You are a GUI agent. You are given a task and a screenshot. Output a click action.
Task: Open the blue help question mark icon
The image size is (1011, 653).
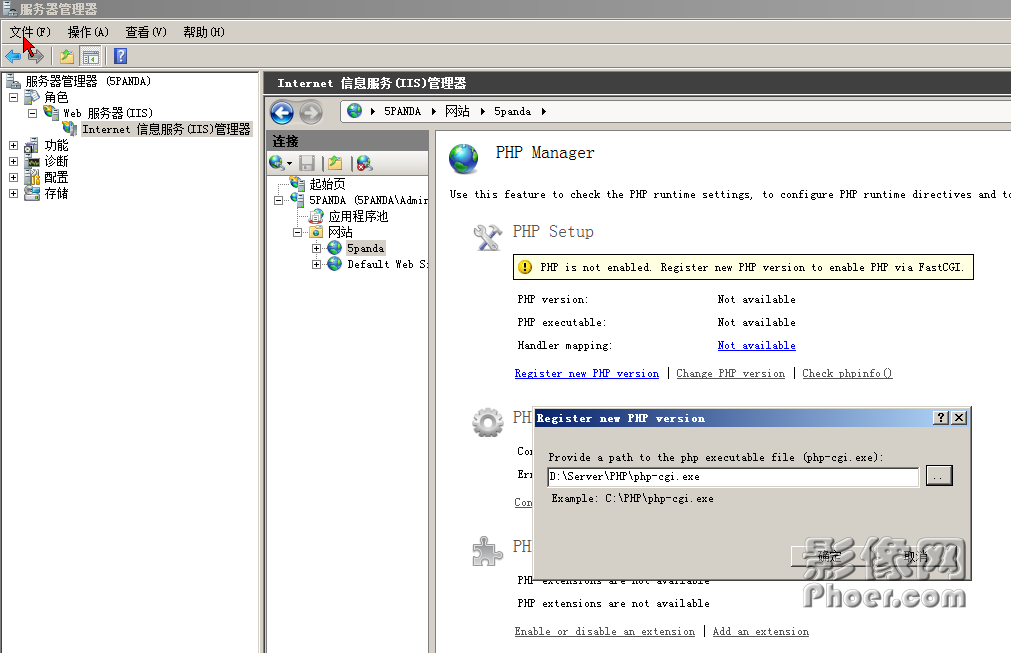(x=120, y=56)
